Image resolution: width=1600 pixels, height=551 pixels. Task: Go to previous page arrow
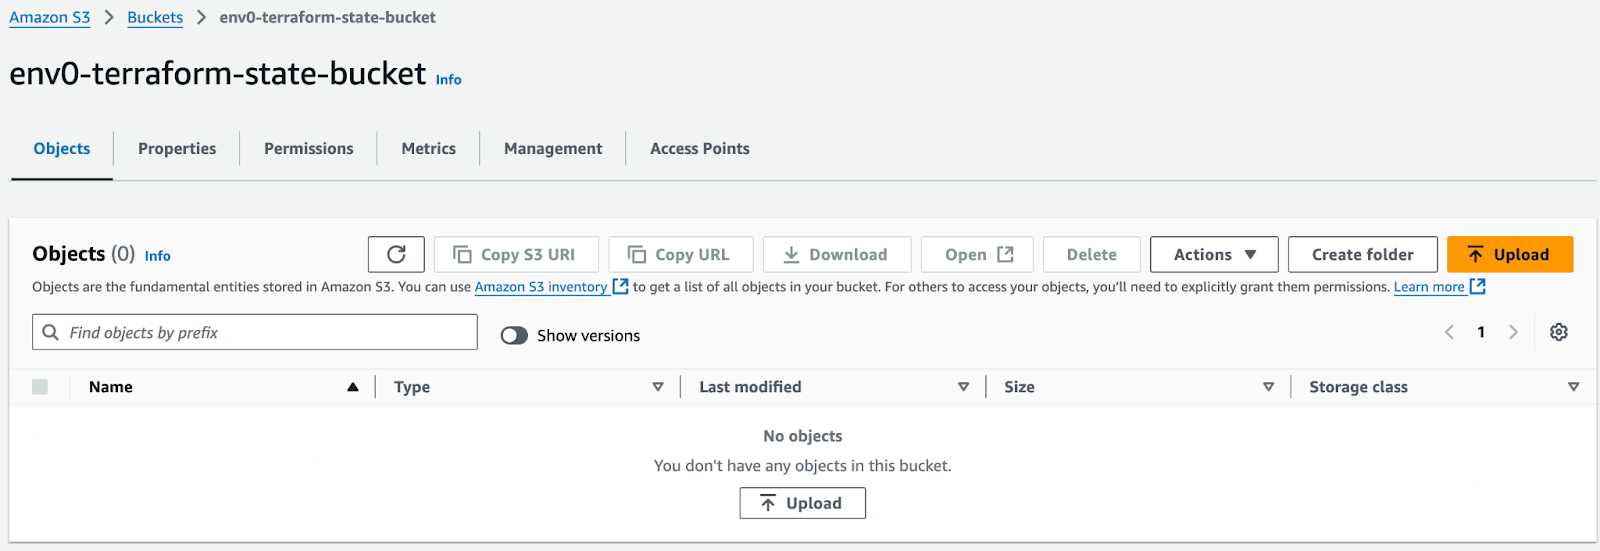pos(1449,332)
